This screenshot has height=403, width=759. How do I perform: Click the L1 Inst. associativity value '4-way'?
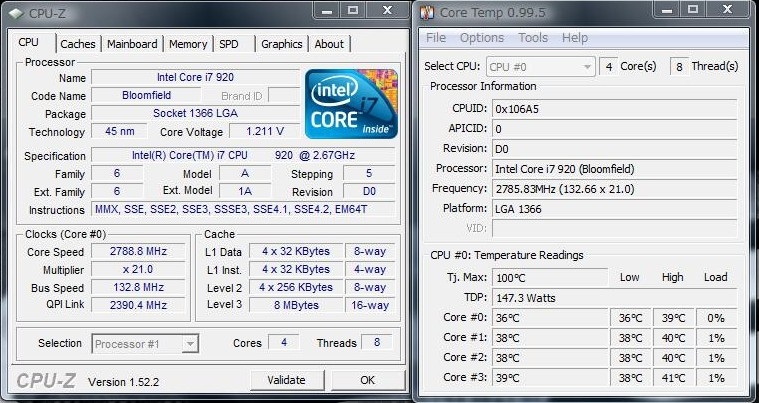point(370,269)
